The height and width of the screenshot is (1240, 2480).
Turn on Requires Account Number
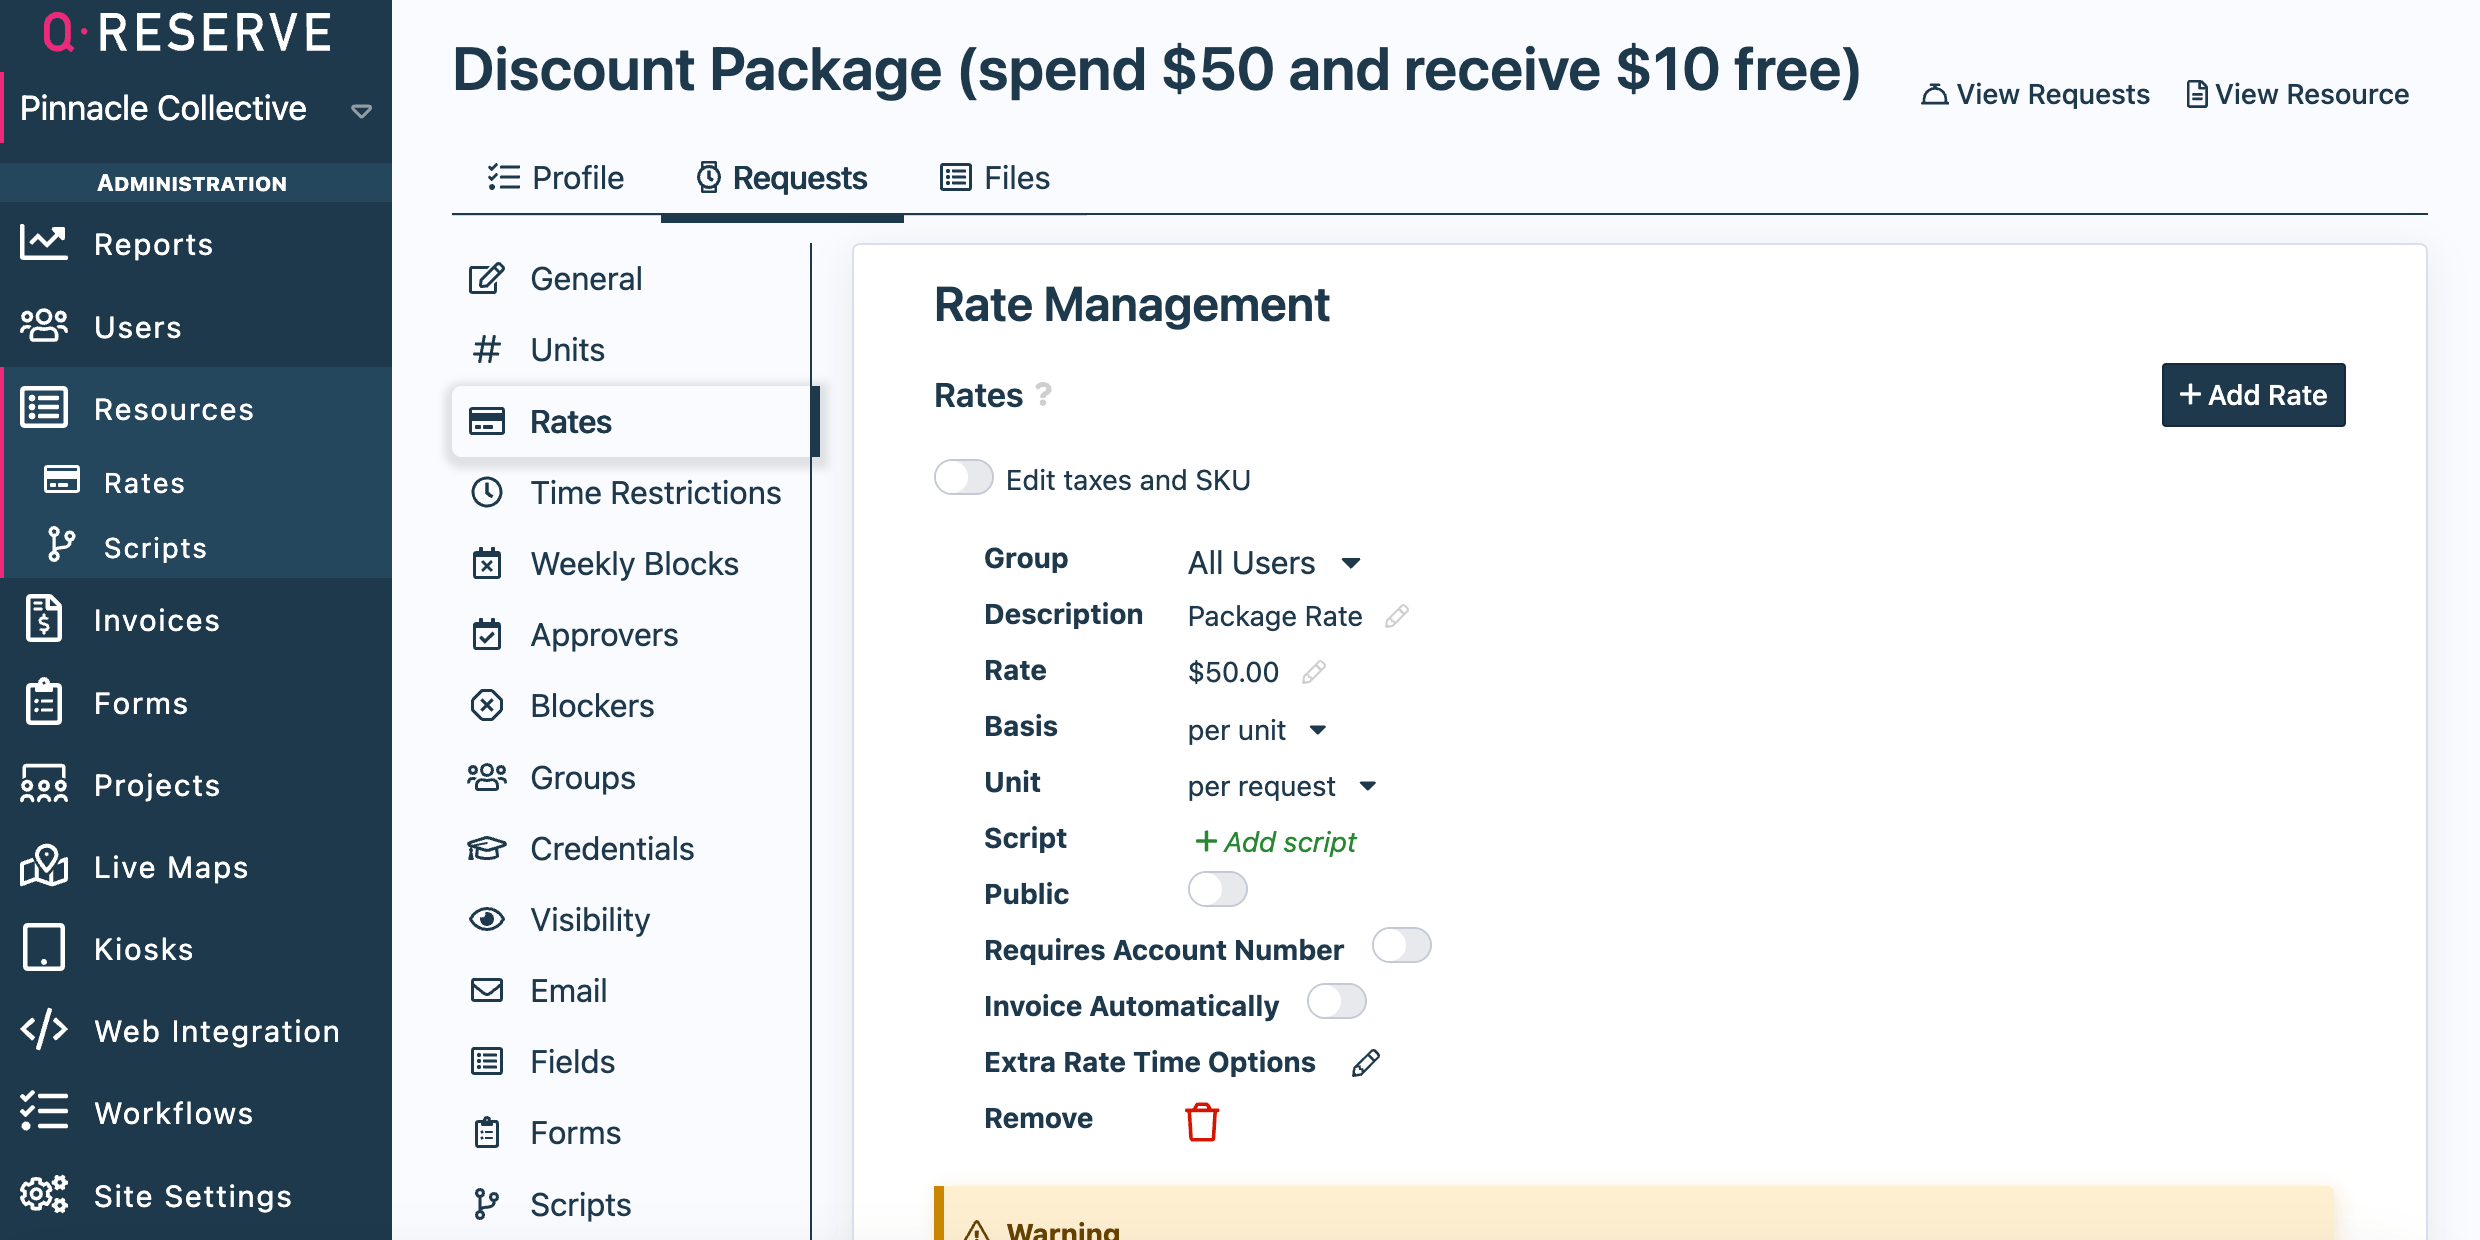pos(1400,946)
